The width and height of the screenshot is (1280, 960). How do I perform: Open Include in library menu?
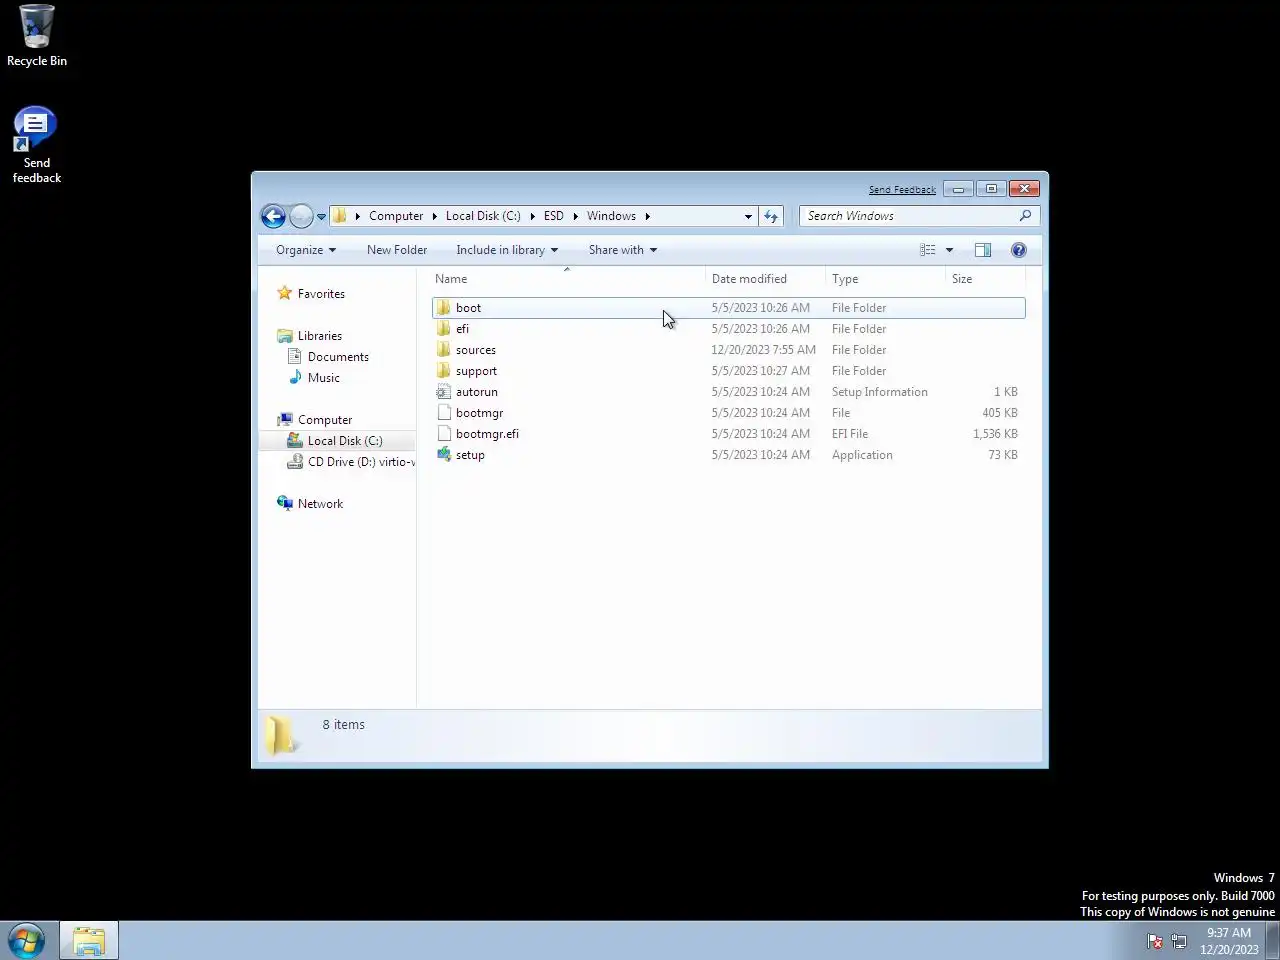507,250
